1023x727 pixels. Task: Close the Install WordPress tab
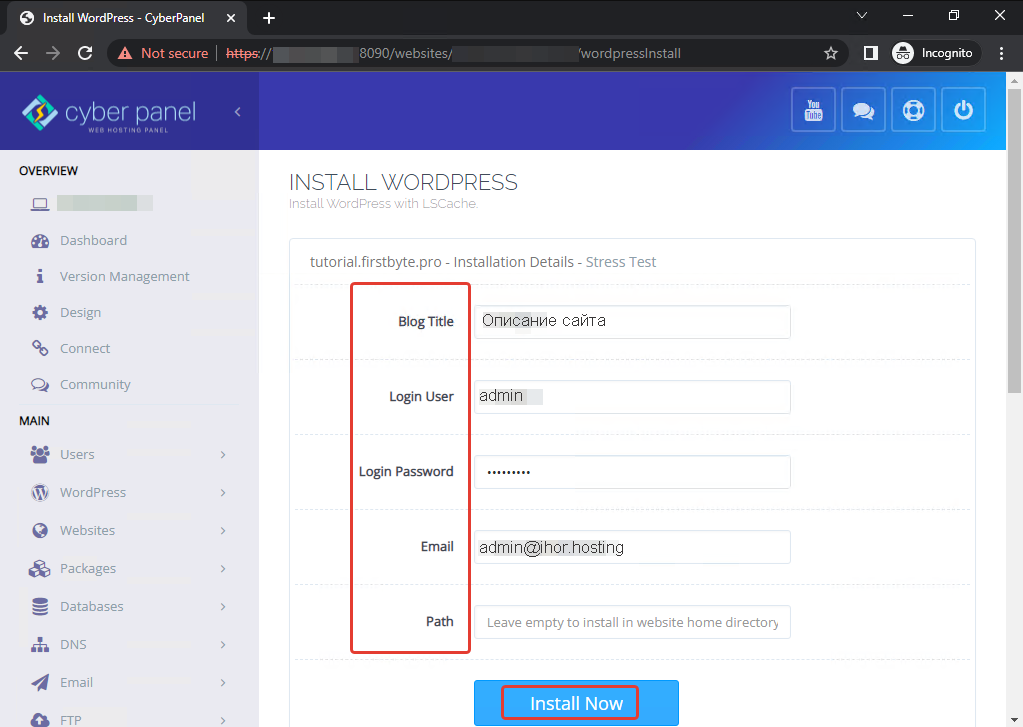coord(230,18)
